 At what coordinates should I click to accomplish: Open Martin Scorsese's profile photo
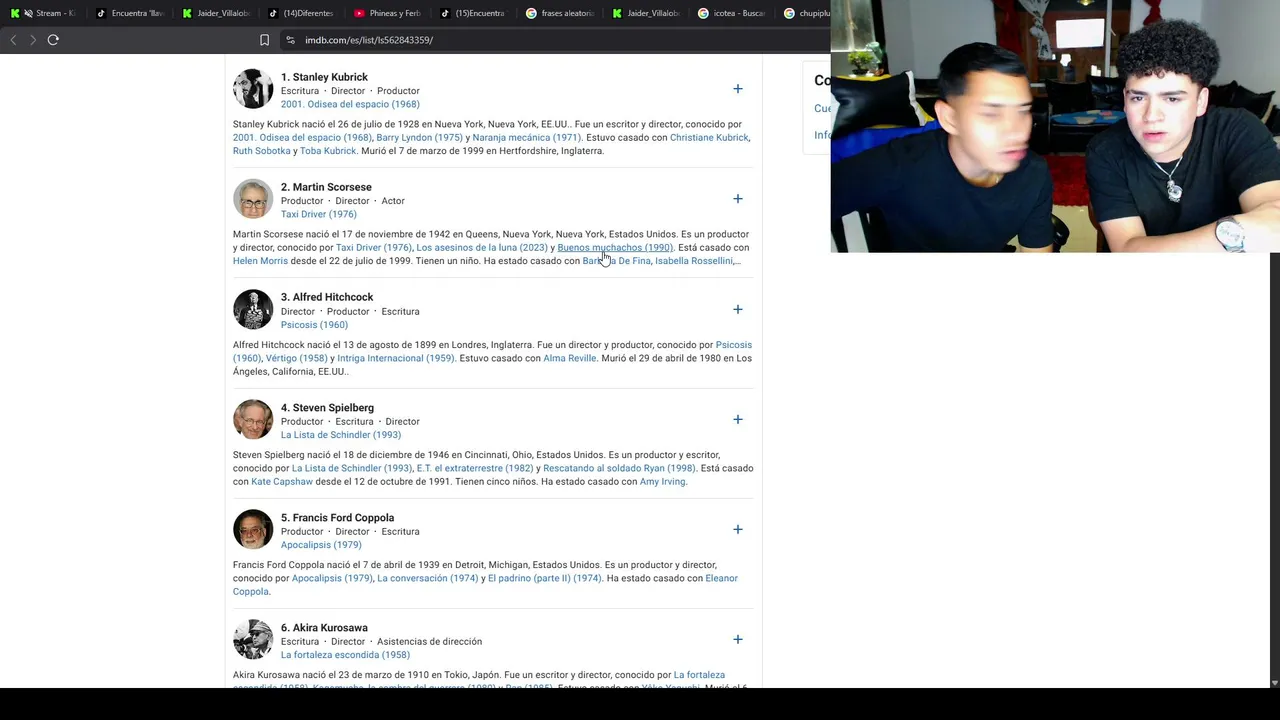[x=253, y=199]
